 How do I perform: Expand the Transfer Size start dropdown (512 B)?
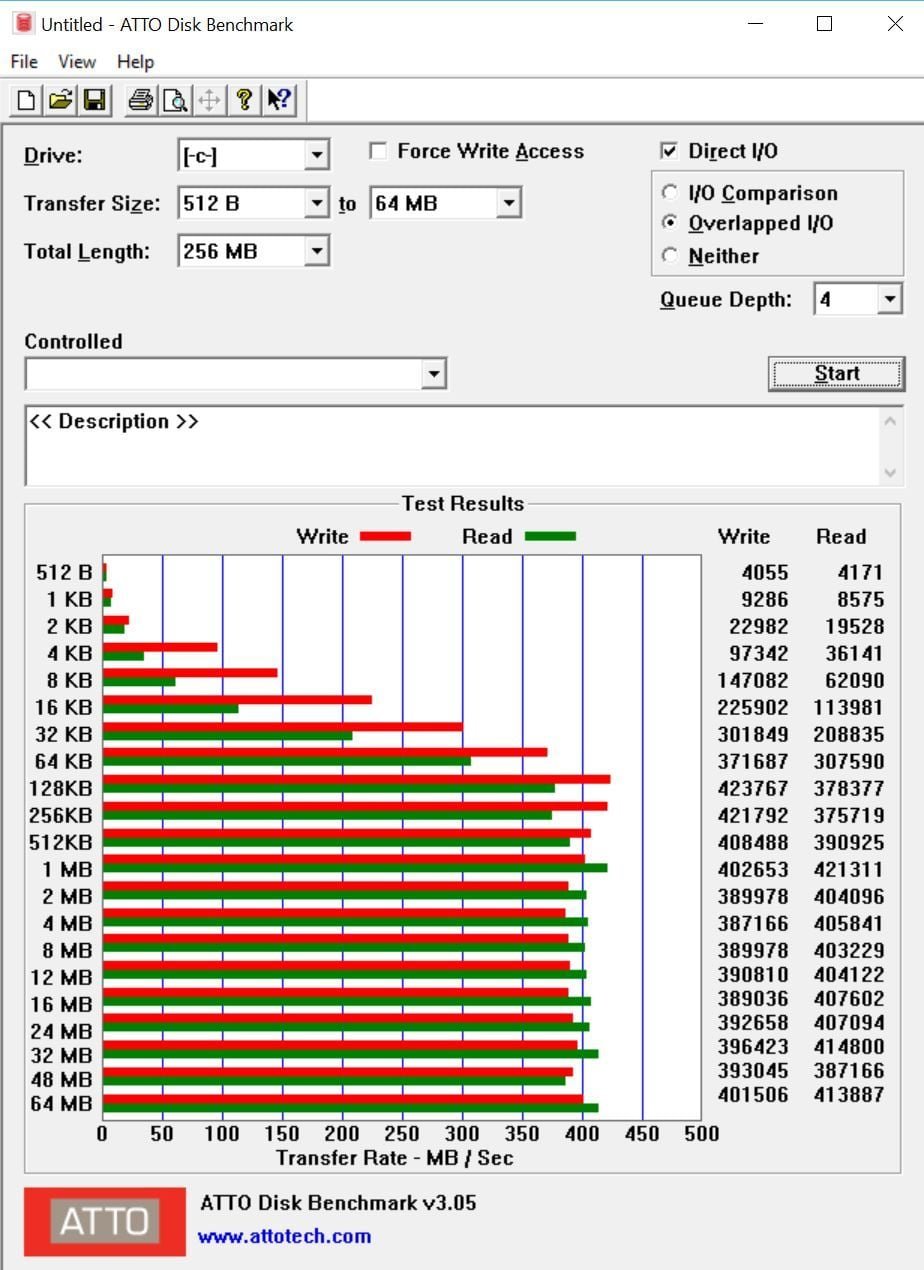317,204
